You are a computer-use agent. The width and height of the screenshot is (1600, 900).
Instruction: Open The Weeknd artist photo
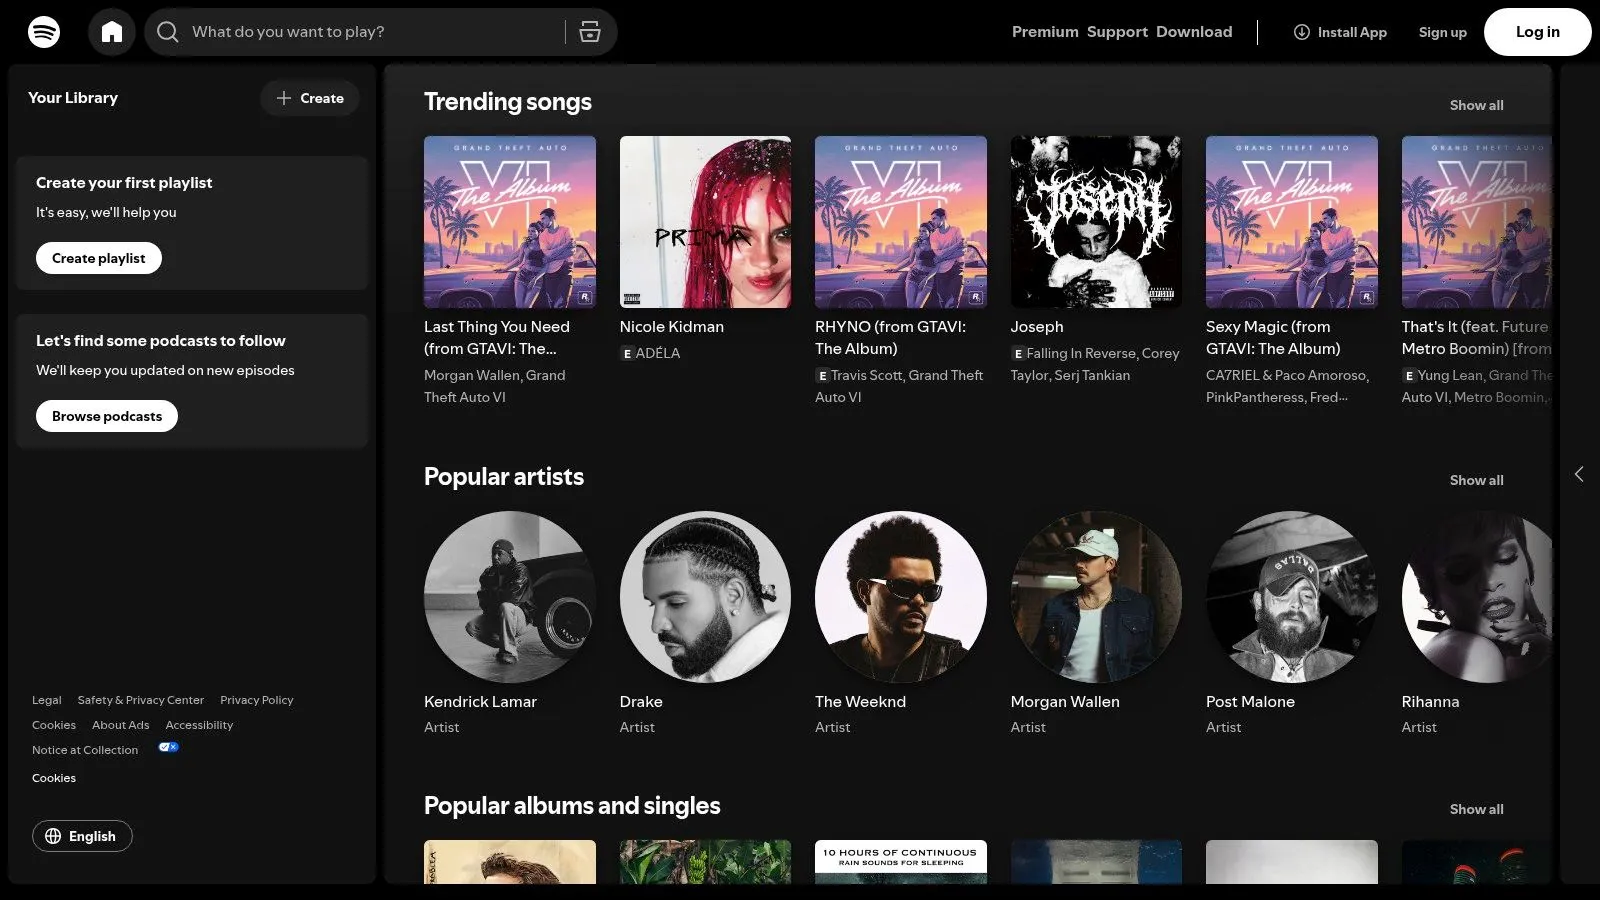(x=901, y=597)
